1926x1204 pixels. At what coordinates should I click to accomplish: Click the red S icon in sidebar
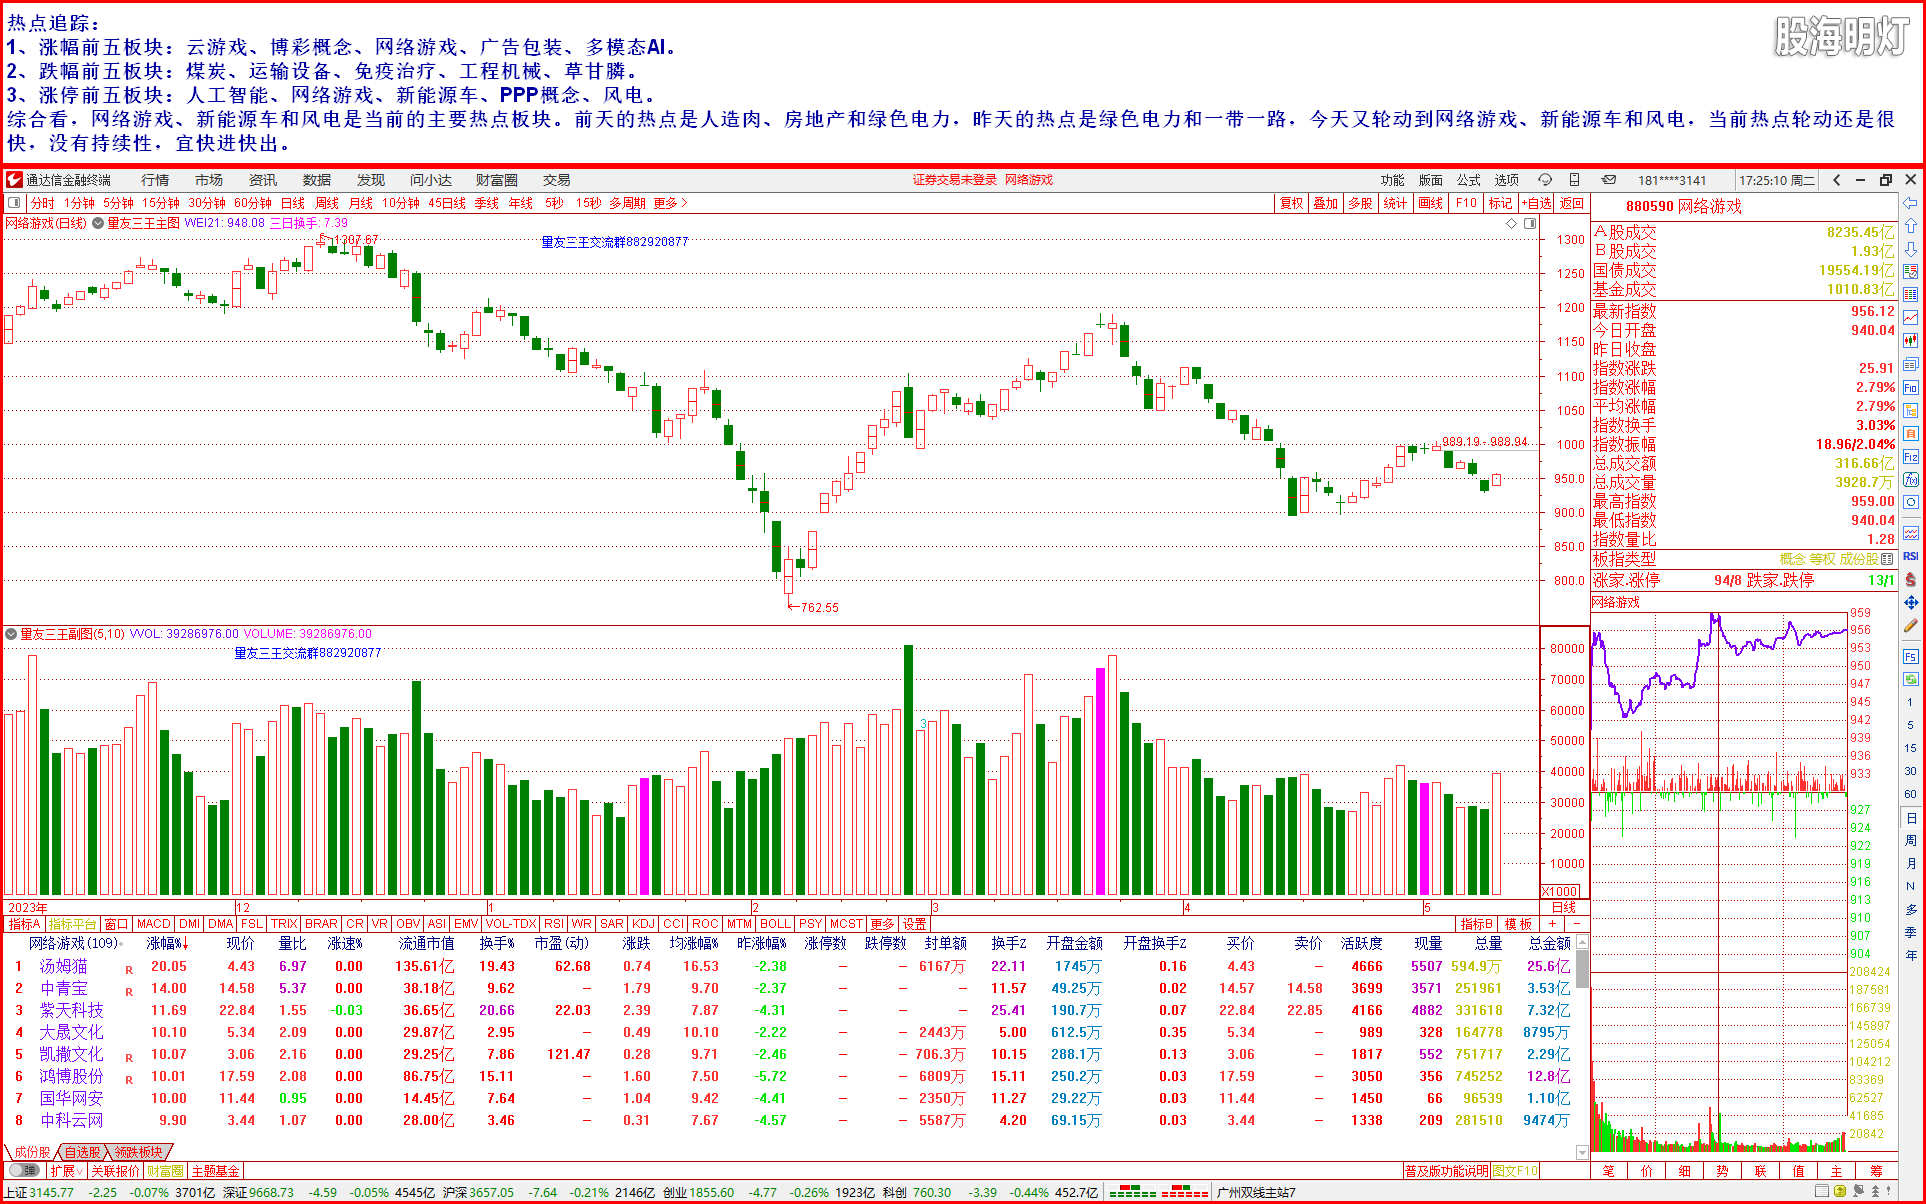[x=1910, y=579]
